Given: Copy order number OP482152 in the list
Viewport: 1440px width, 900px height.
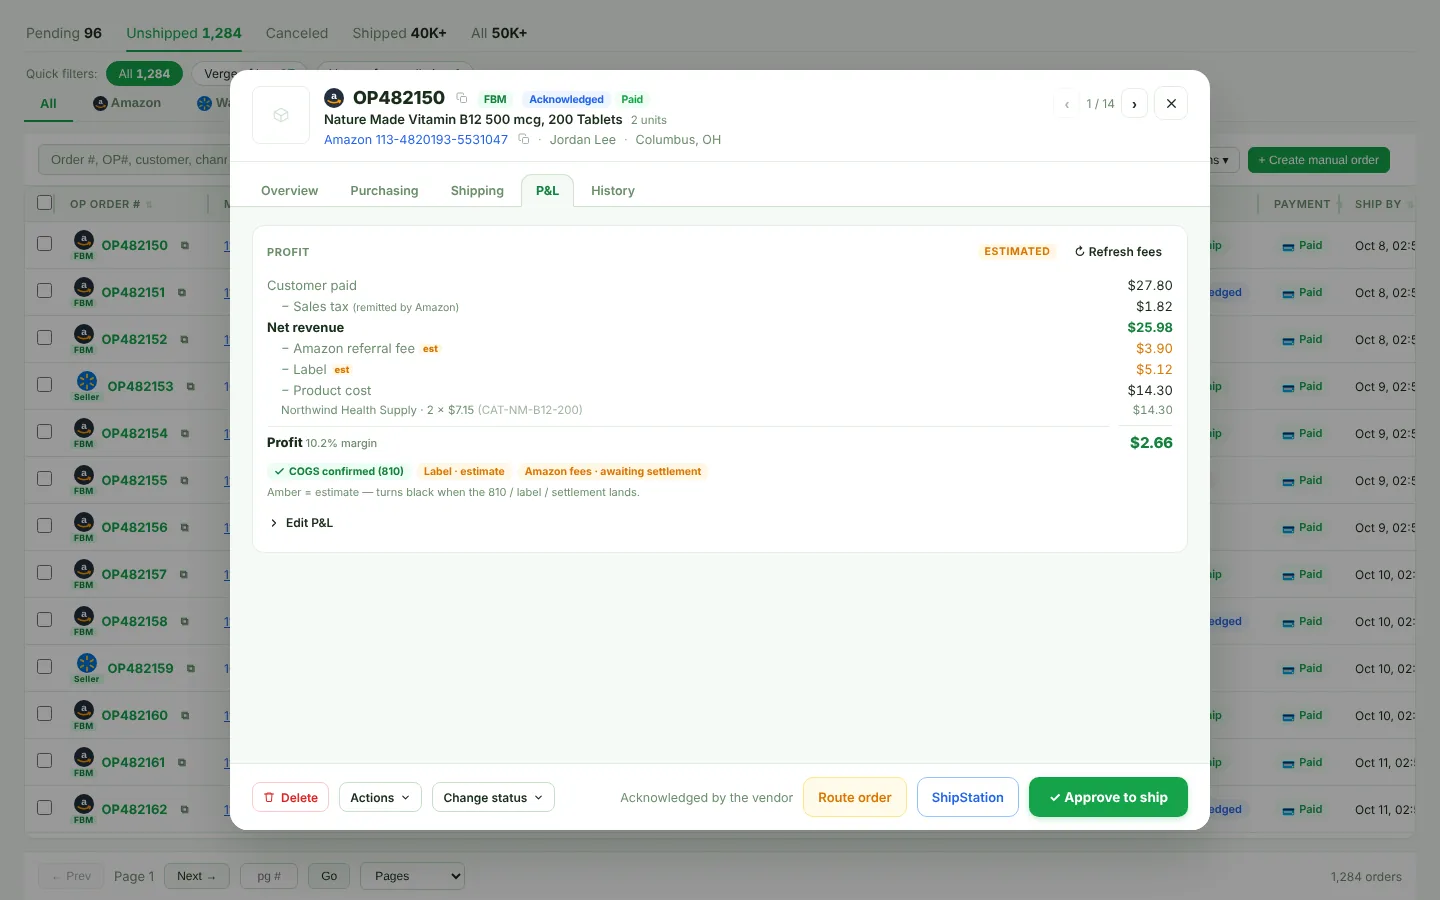Looking at the screenshot, I should (184, 340).
